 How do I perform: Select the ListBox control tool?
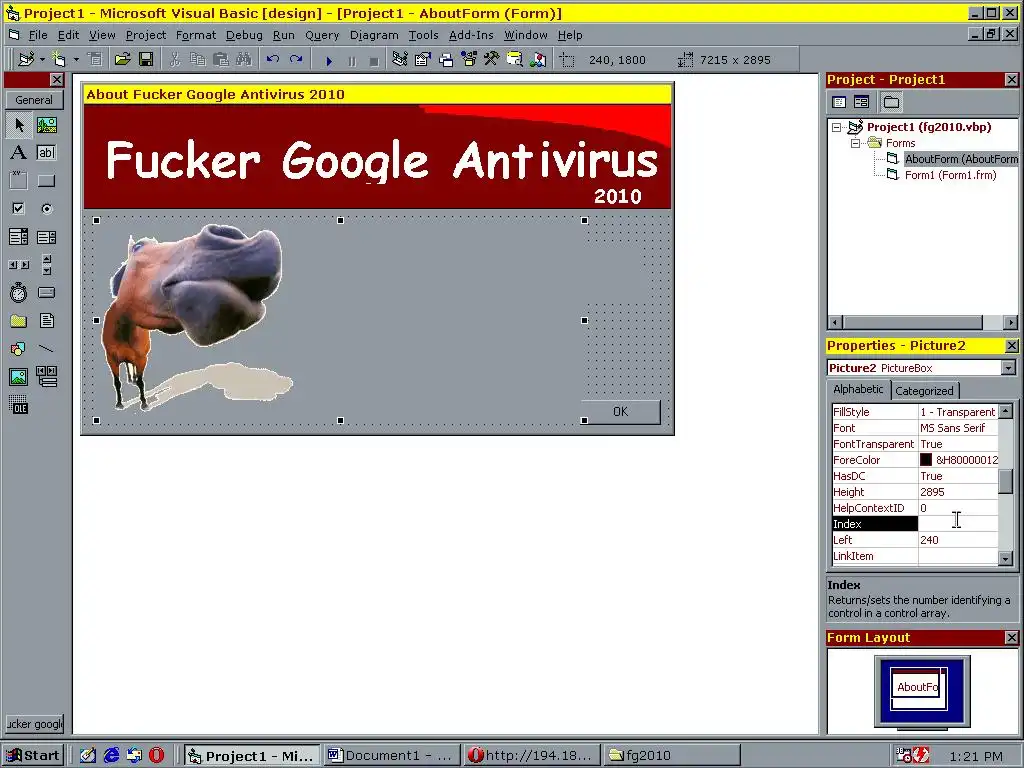click(x=46, y=236)
